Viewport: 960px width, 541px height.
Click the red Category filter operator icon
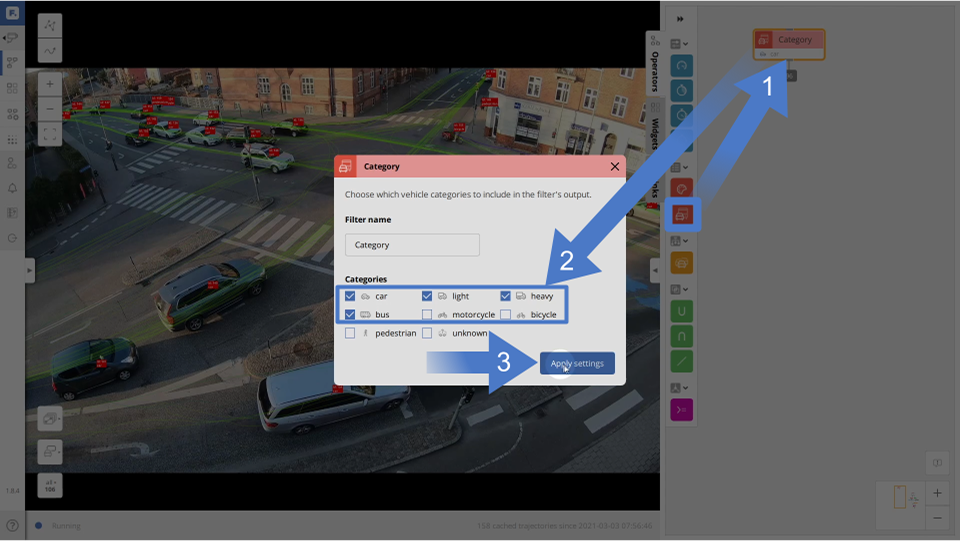(681, 213)
